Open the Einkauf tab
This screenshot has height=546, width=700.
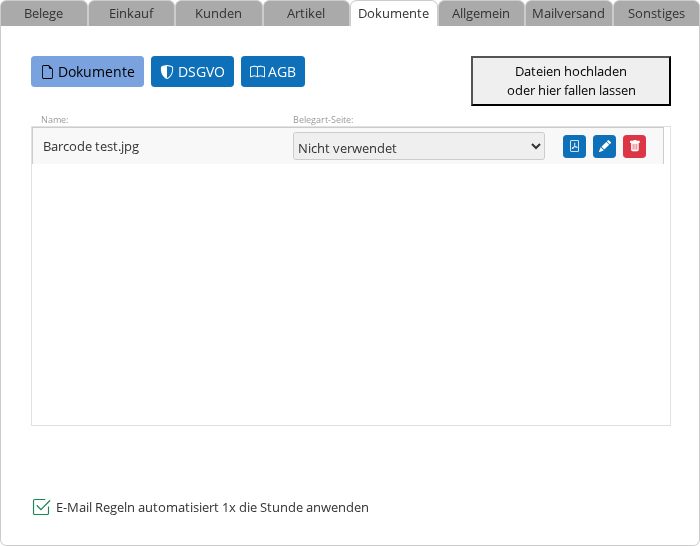point(131,14)
